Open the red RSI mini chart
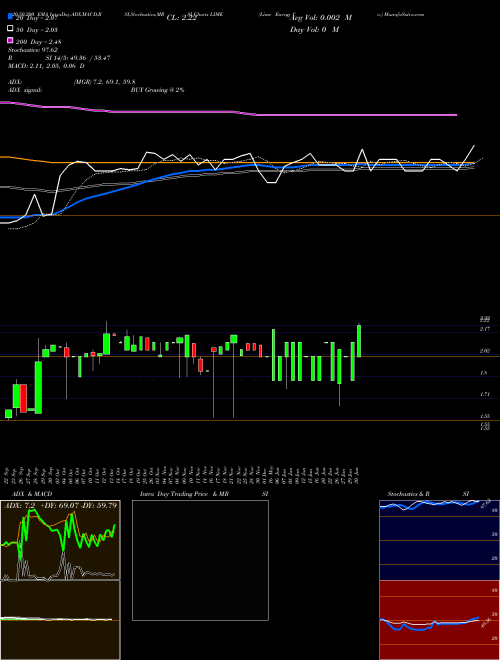The height and width of the screenshot is (660, 500). [x=439, y=620]
